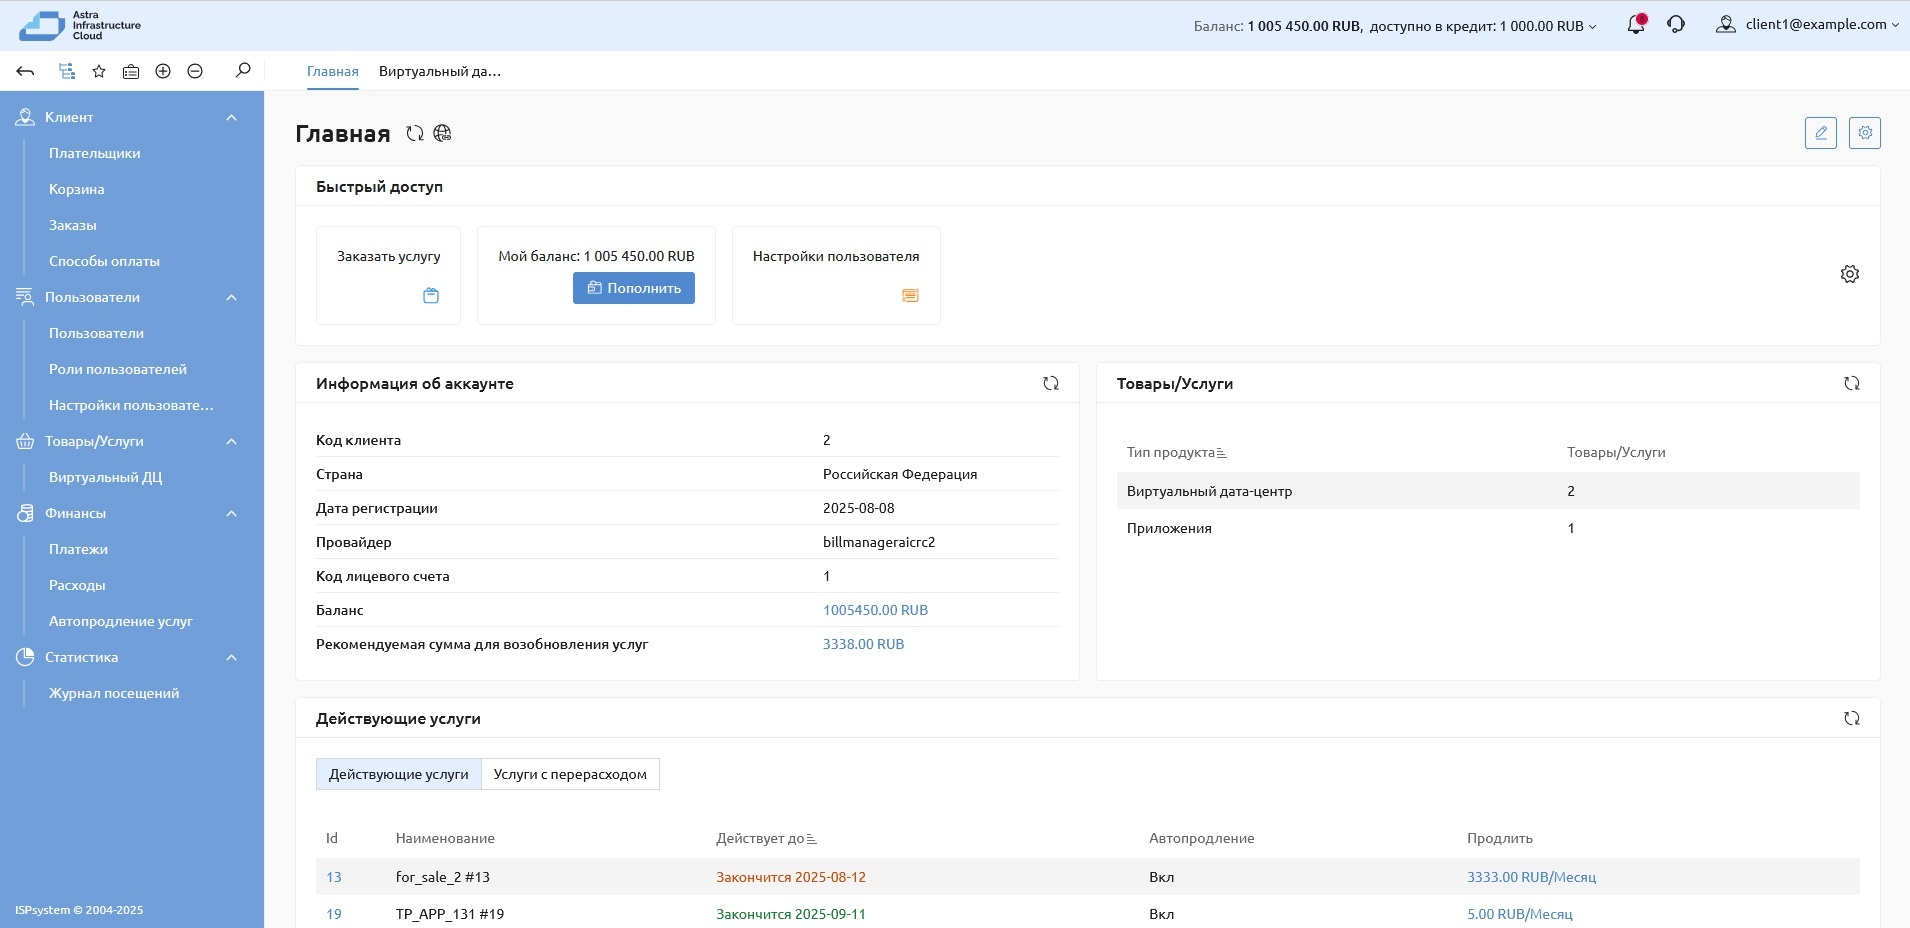Screen dimensions: 1910x928
Task: Select the Услуги с перерасходом tab
Action: (x=570, y=774)
